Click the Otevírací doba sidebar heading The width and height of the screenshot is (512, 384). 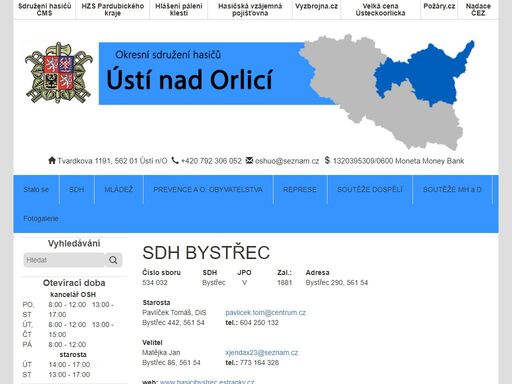(x=74, y=283)
